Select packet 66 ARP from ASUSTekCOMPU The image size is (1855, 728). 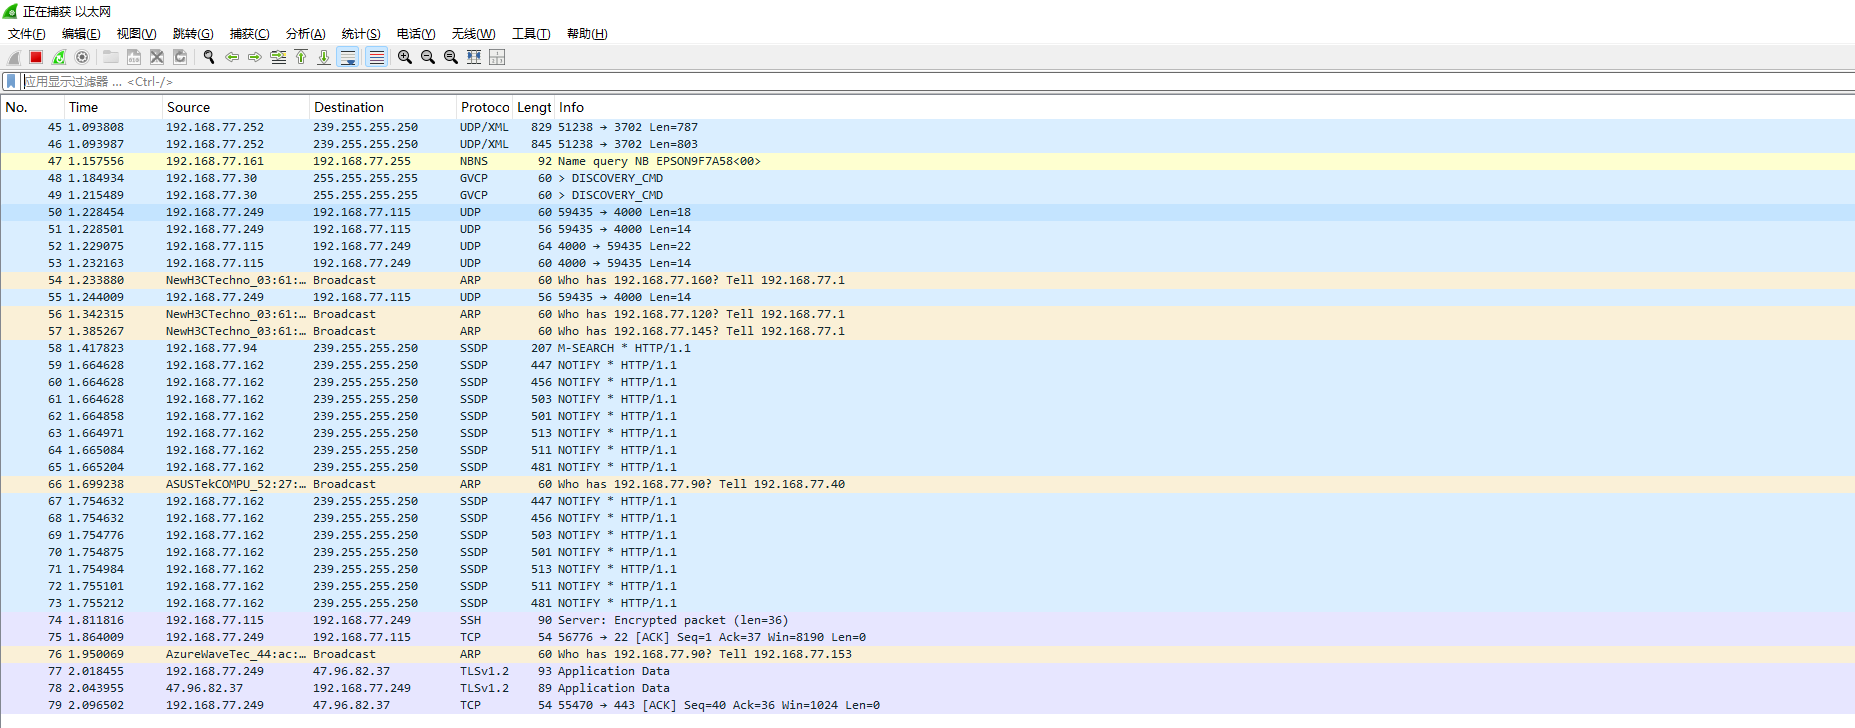click(x=927, y=484)
